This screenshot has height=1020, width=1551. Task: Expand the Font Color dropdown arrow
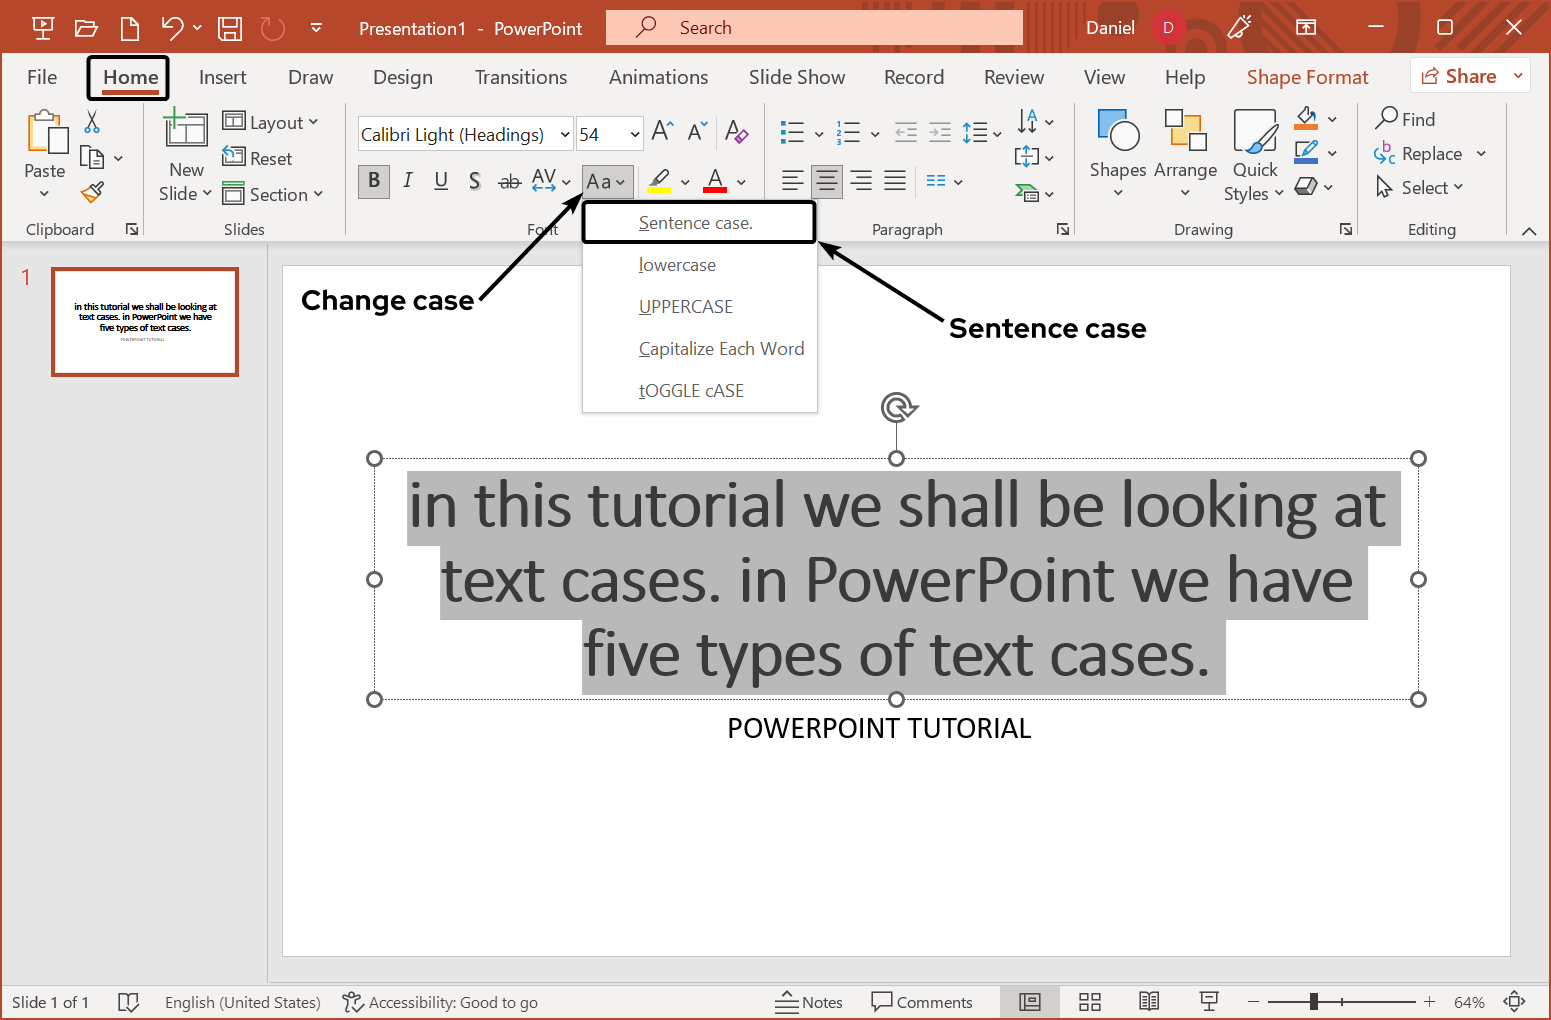740,183
